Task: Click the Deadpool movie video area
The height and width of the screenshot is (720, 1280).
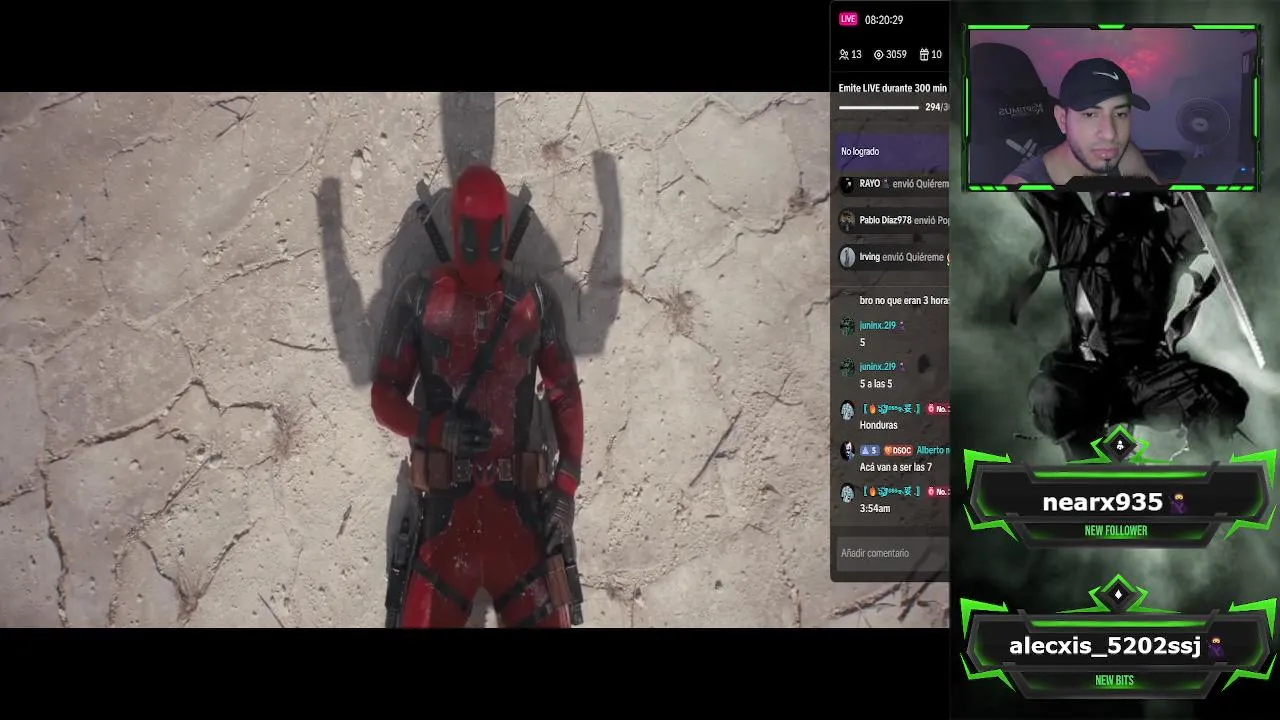Action: tap(415, 360)
